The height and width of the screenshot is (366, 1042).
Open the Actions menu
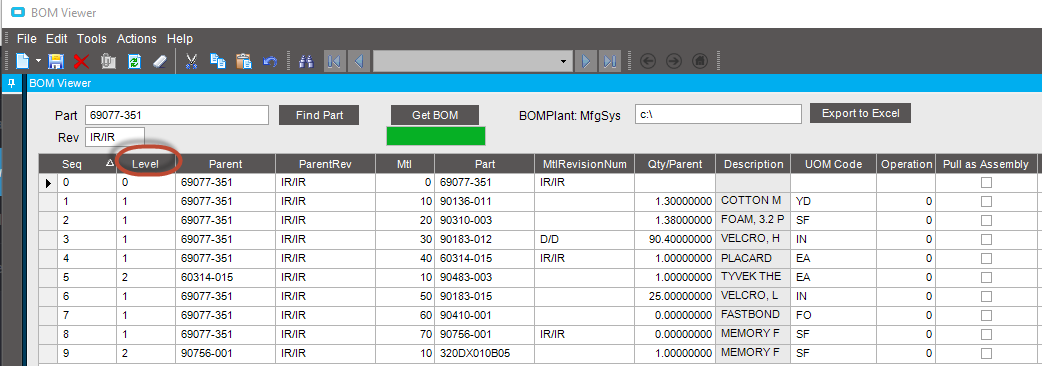[137, 39]
